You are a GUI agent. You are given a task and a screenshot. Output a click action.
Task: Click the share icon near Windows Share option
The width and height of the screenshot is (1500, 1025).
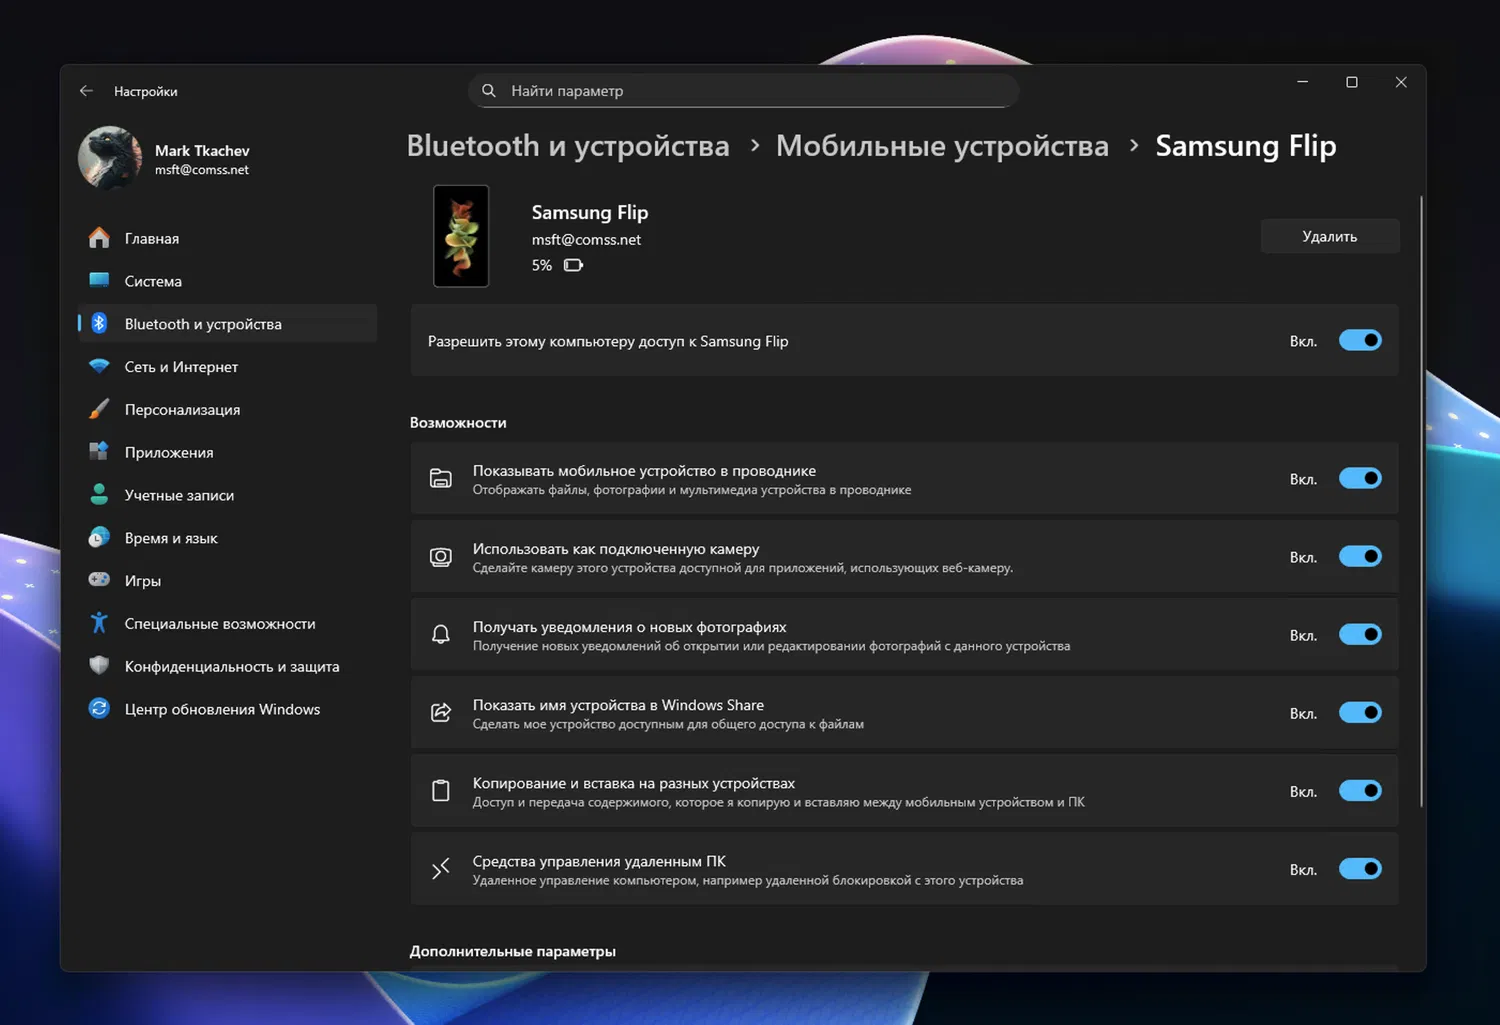440,712
